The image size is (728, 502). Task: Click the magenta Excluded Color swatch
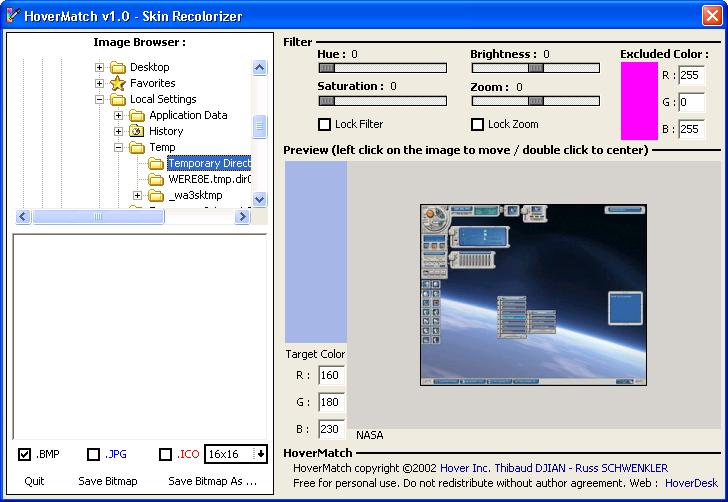pos(639,101)
